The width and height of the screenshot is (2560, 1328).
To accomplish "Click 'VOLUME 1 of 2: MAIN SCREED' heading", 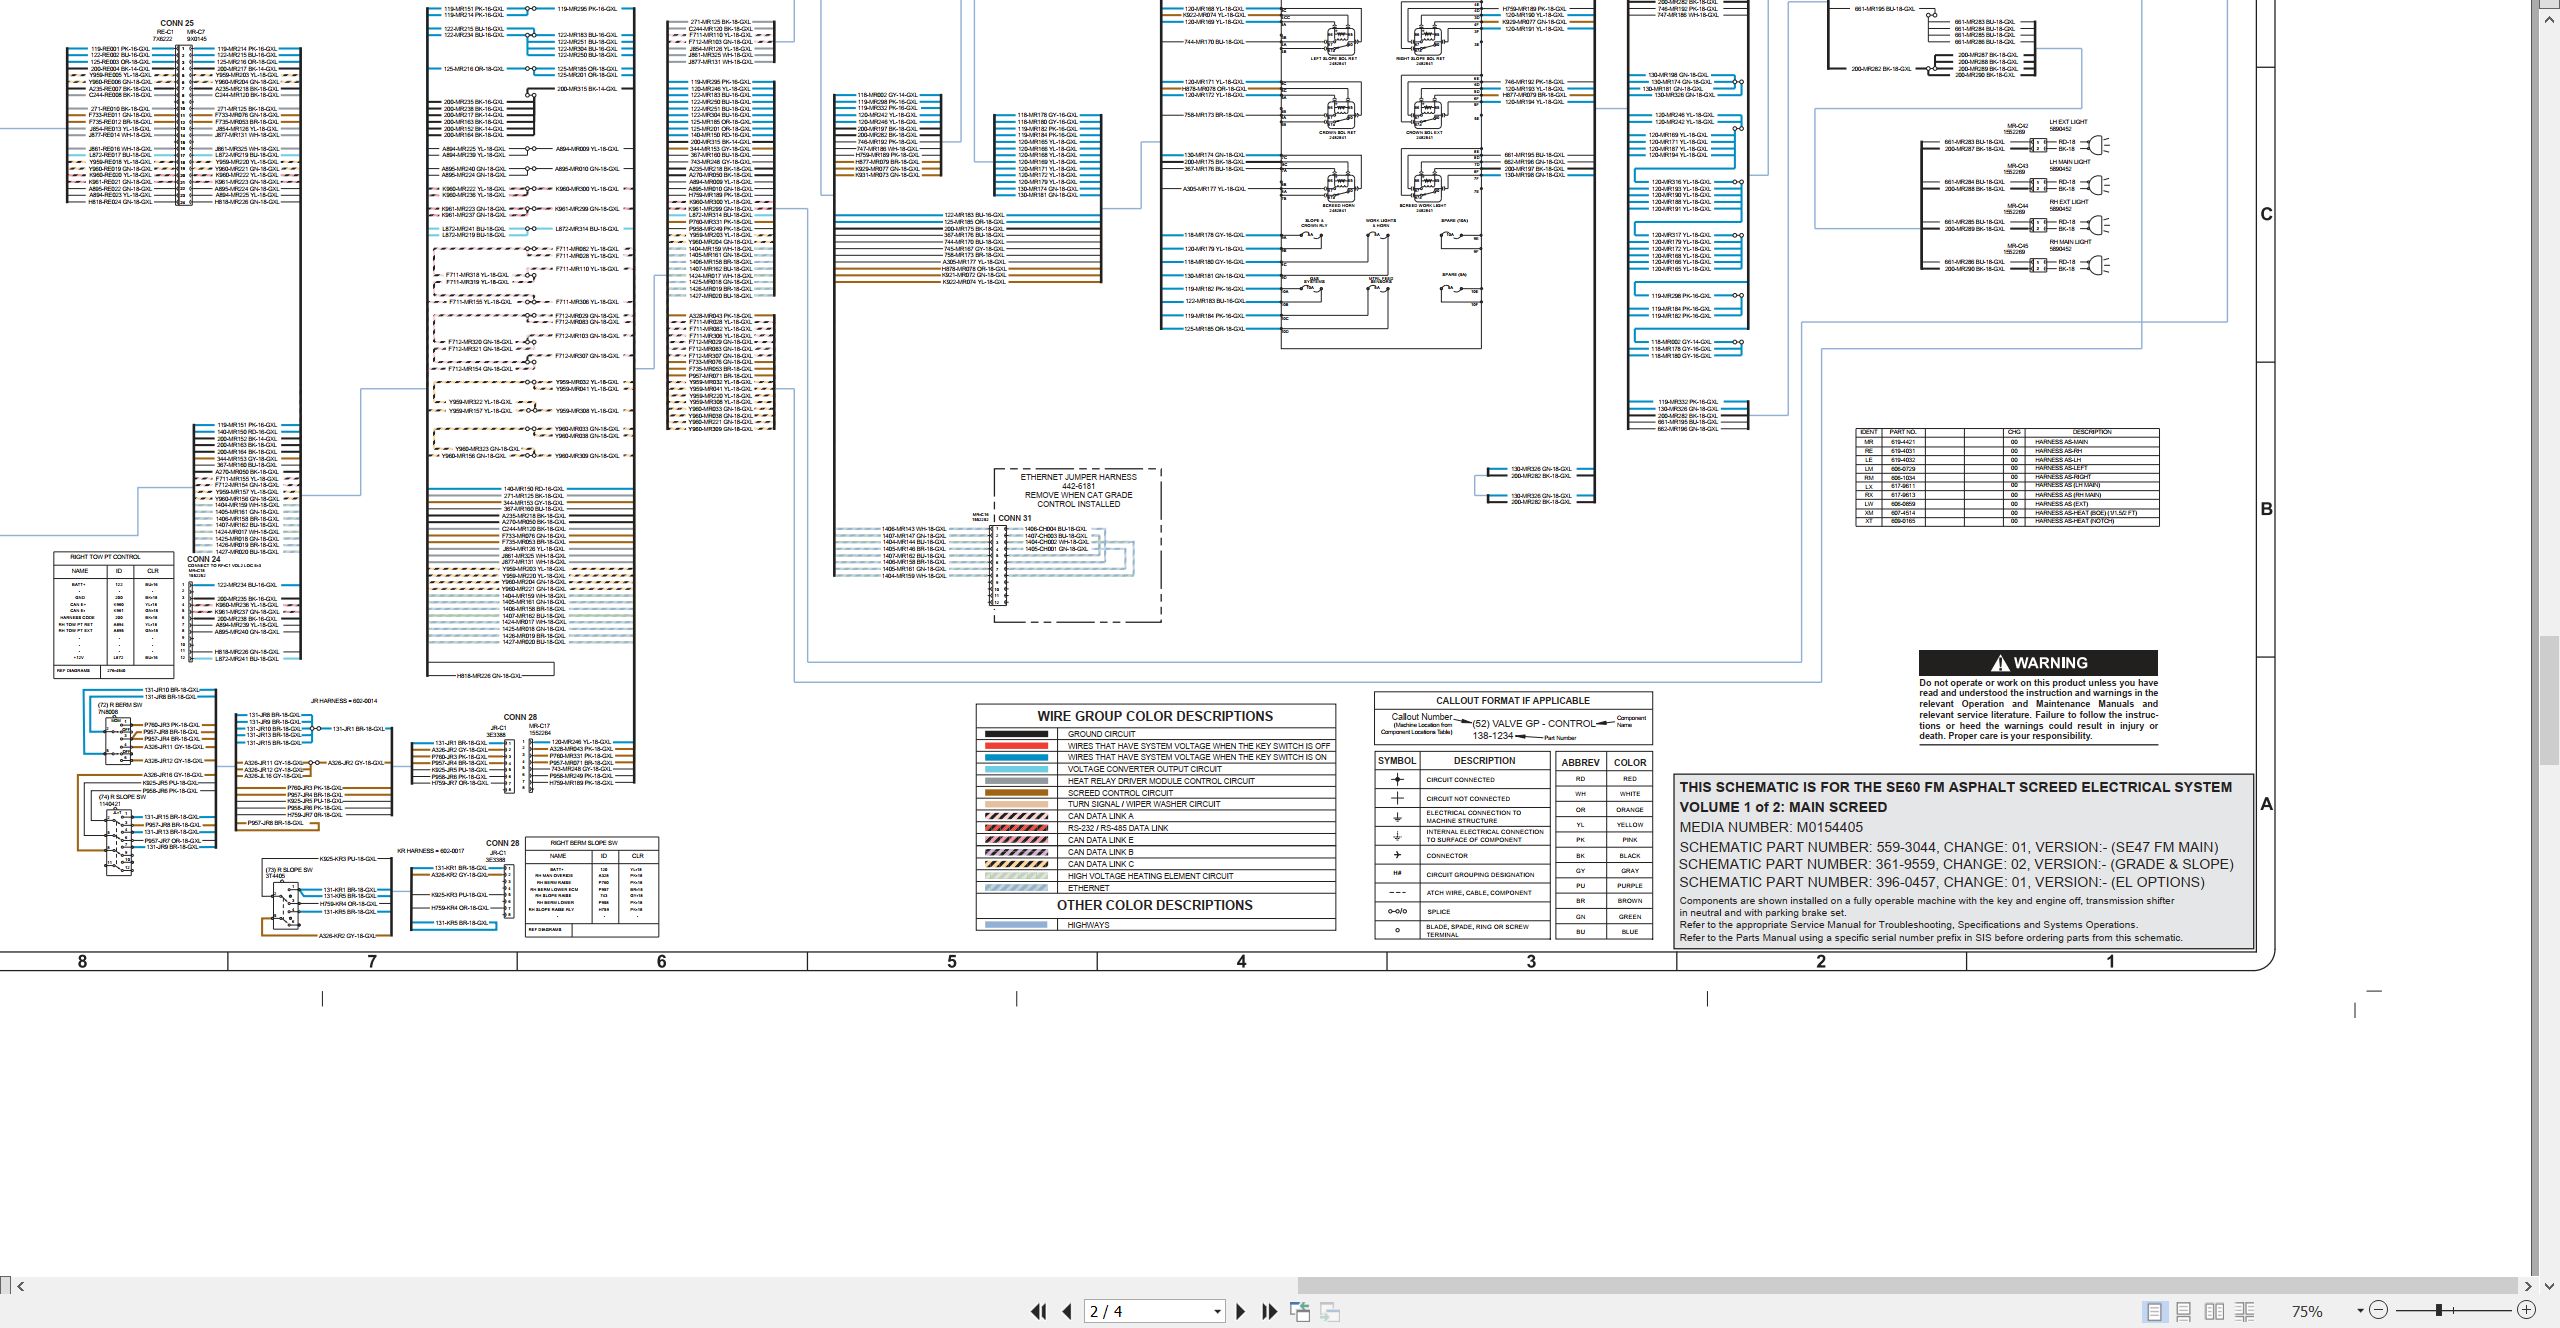I will pos(1783,807).
